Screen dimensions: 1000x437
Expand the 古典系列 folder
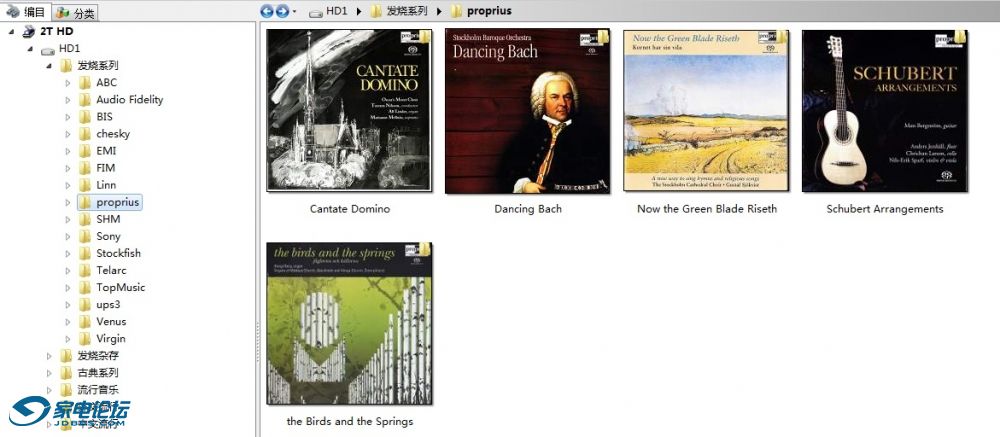49,373
